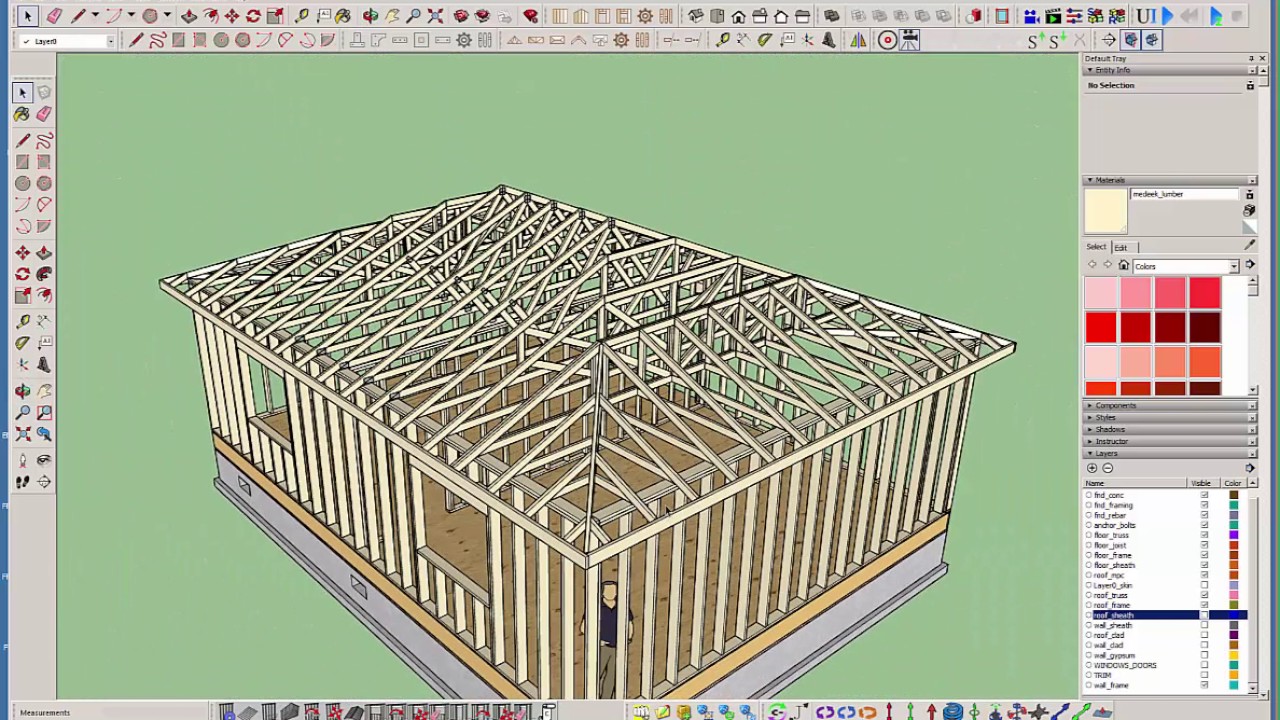
Task: Change the roof_sheath layer blue color swatch
Action: point(1233,615)
